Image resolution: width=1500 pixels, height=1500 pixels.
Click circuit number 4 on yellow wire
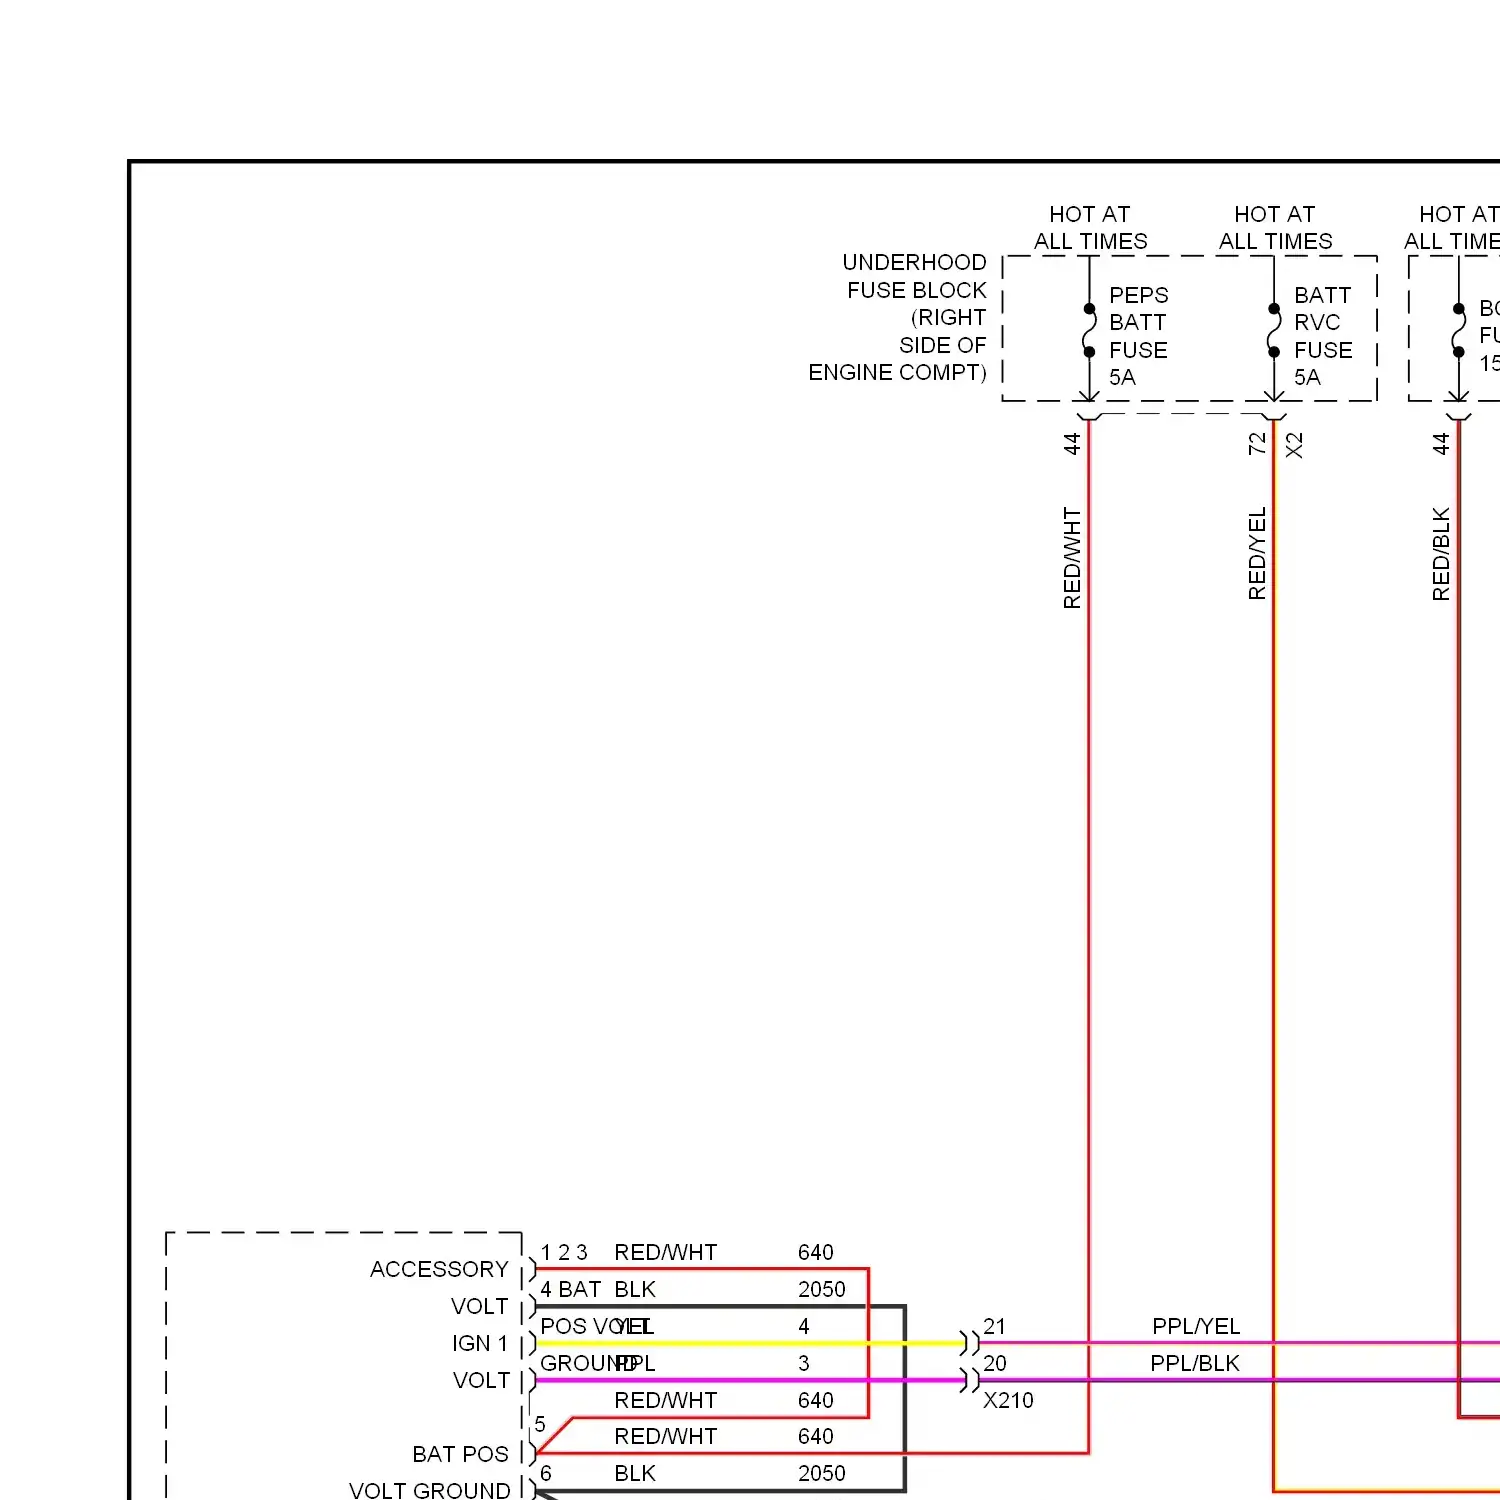804,1326
